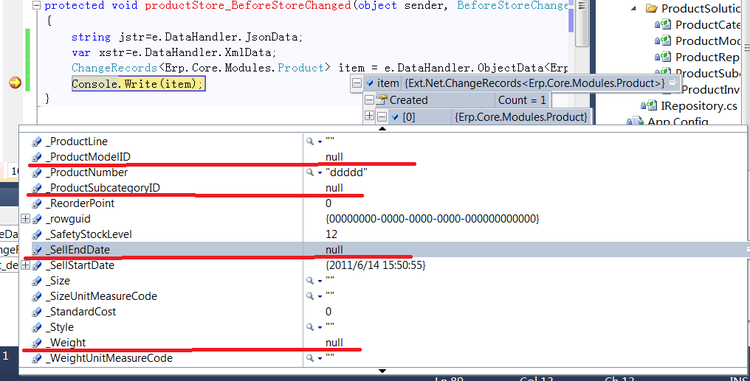Screen dimensions: 750x381
Task: Click the _ProductLine field icon
Action: pos(37,142)
